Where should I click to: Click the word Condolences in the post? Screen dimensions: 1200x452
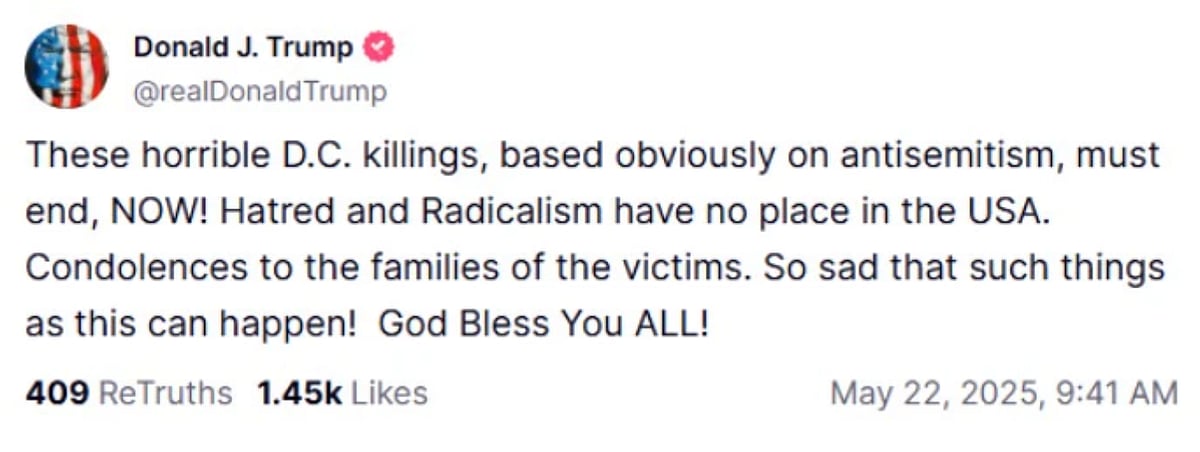click(x=122, y=270)
